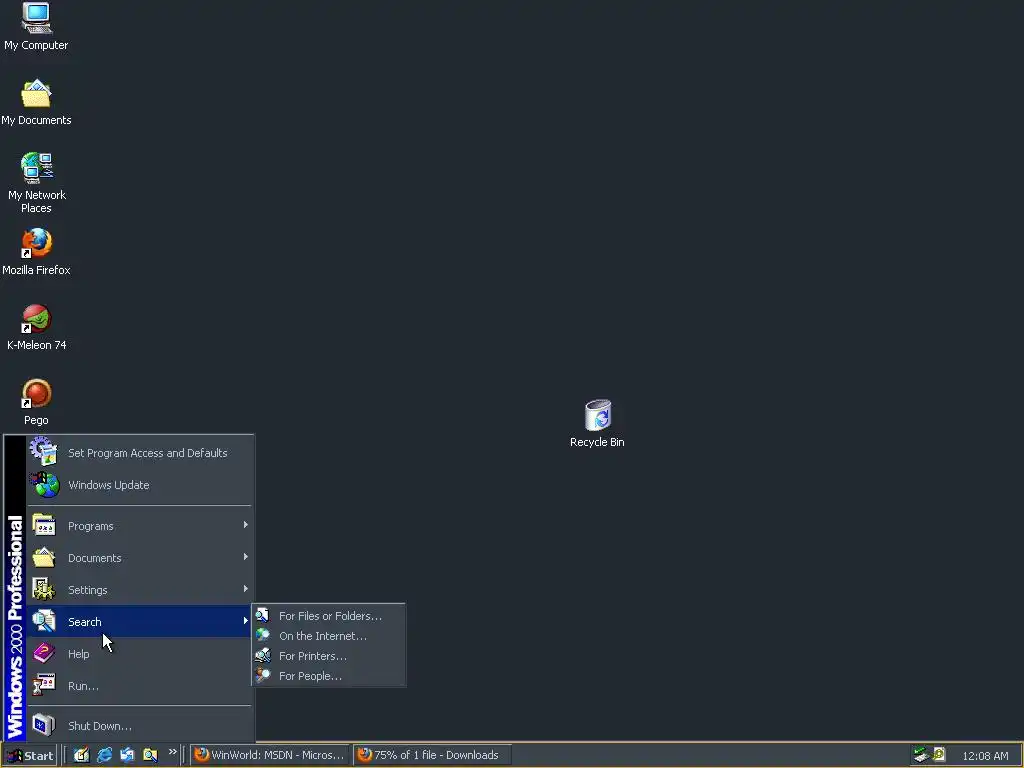Image resolution: width=1024 pixels, height=768 pixels.
Task: Select the Recycle Bin icon
Action: click(x=597, y=424)
